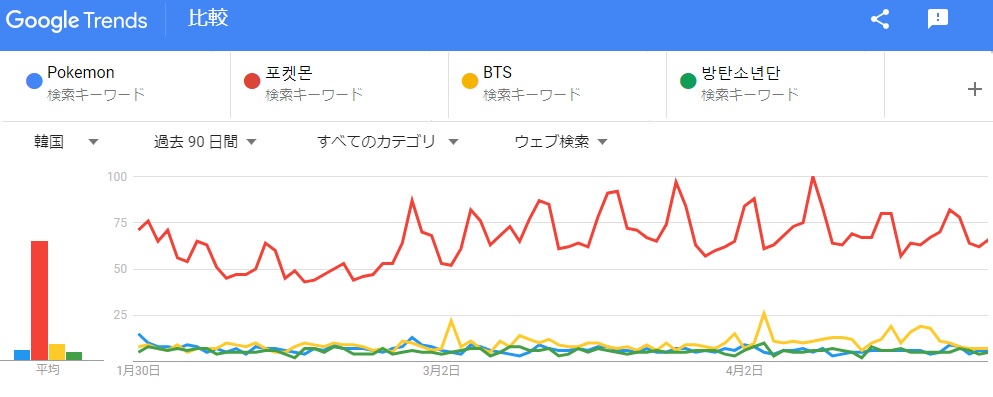The height and width of the screenshot is (397, 993).
Task: Click the share icon in header
Action: (x=880, y=20)
